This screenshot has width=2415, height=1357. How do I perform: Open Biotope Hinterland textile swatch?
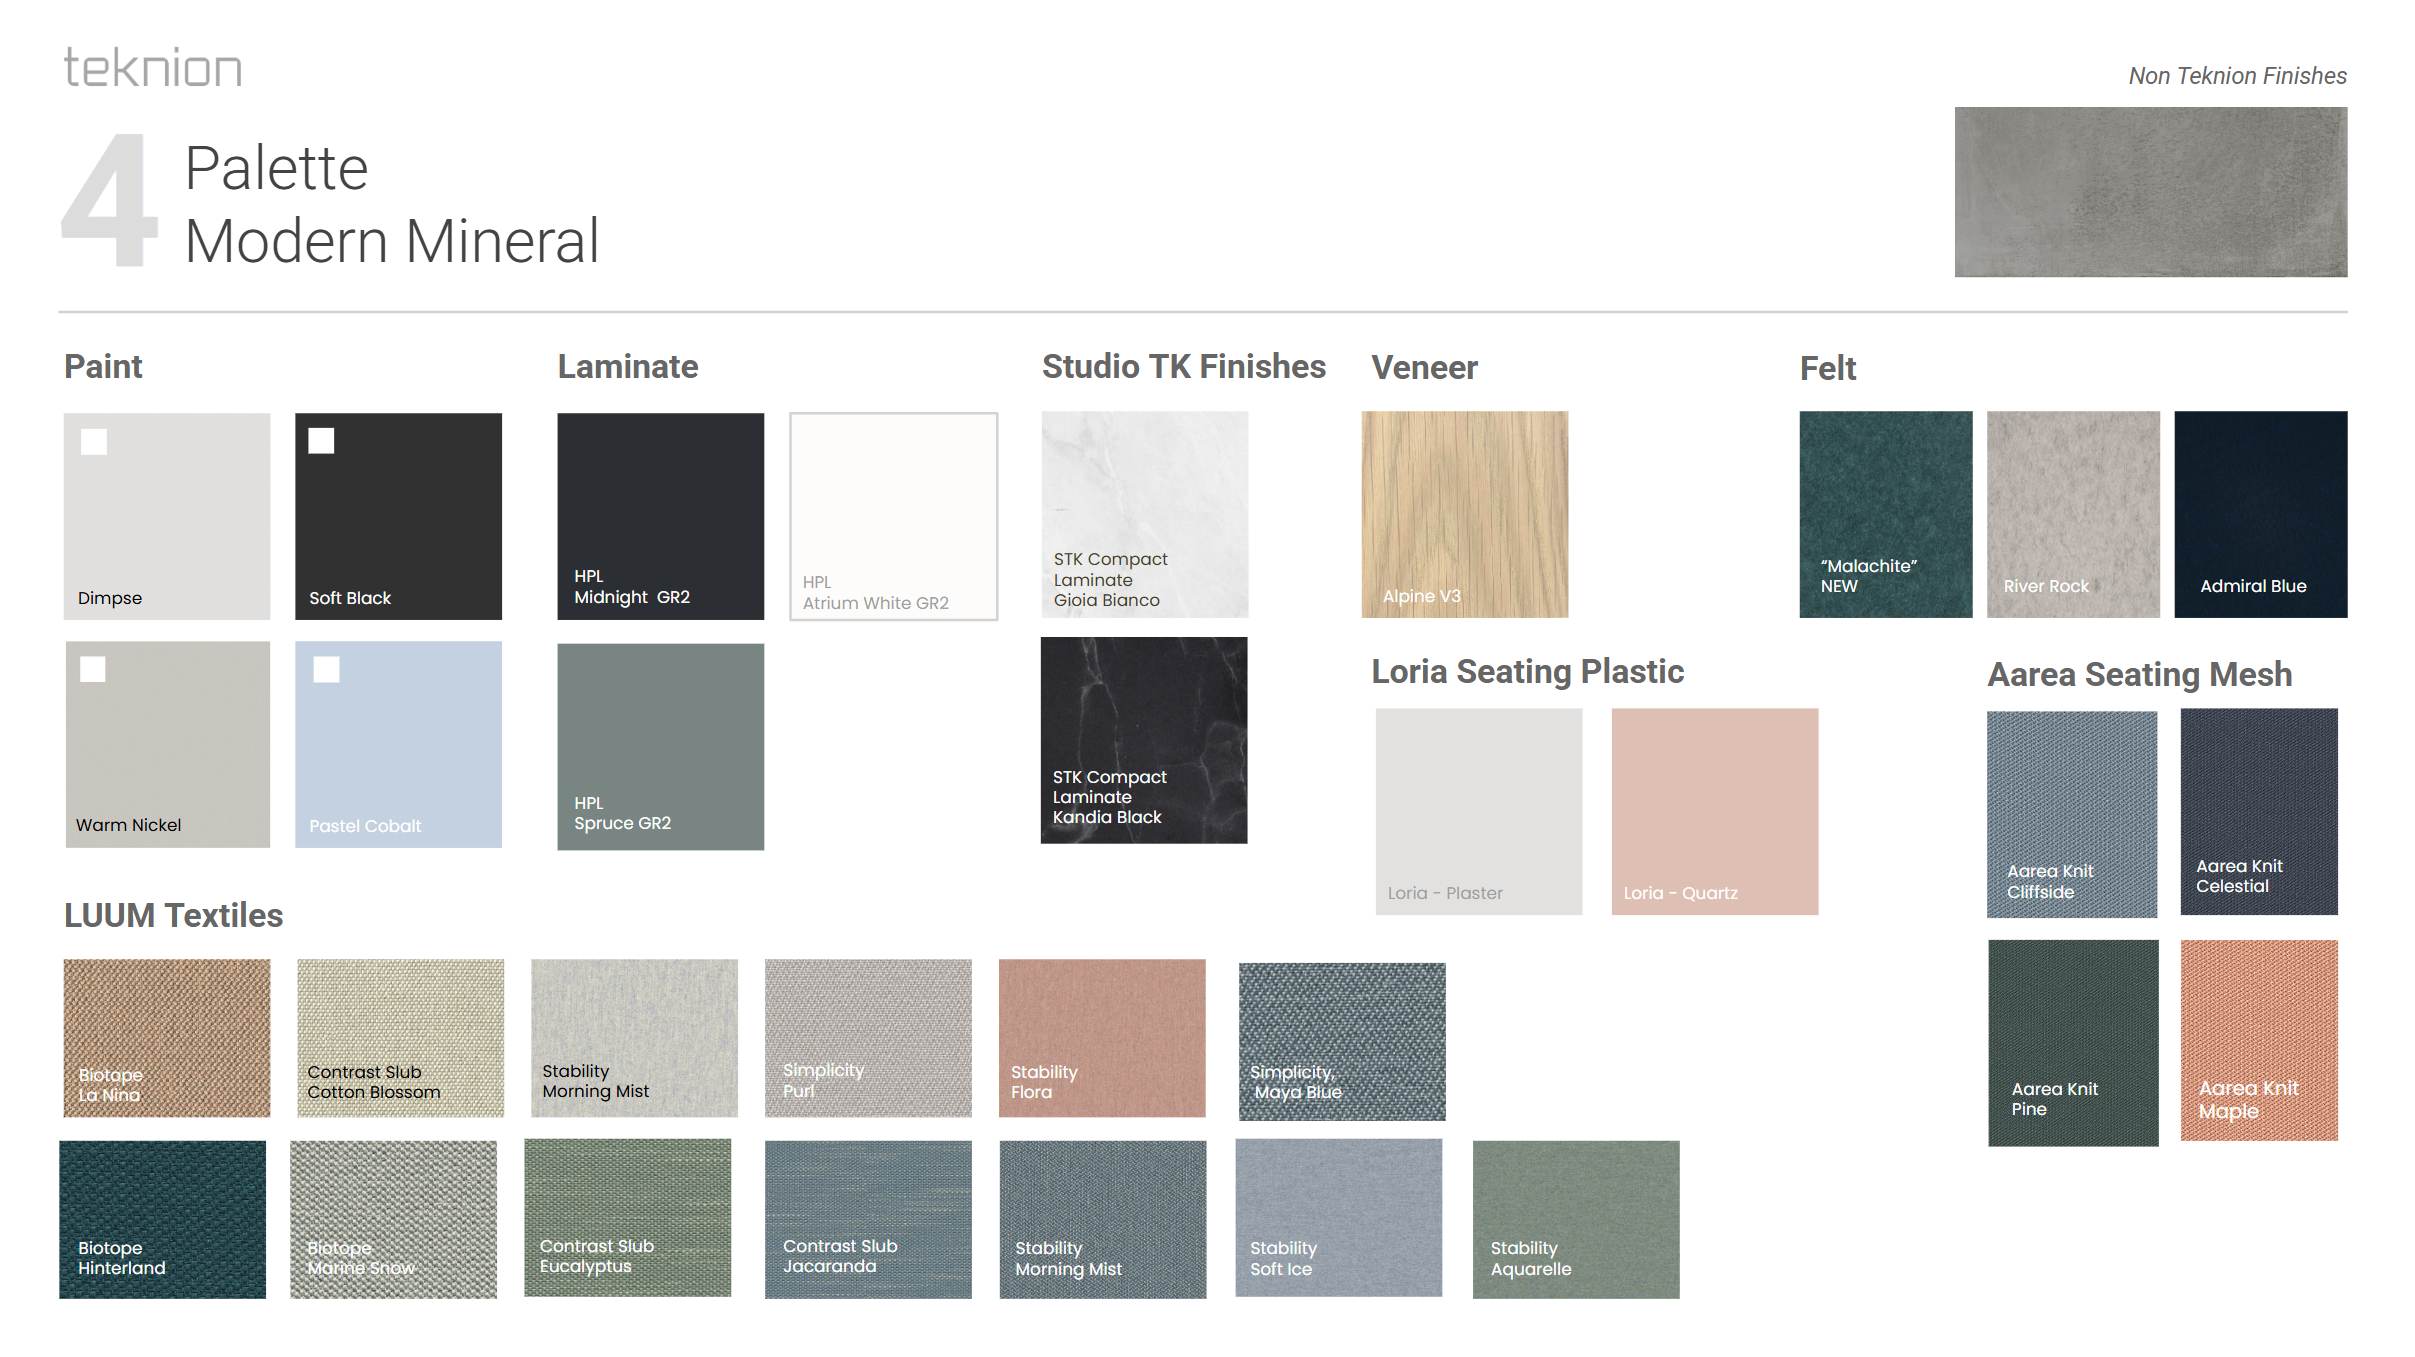[163, 1220]
